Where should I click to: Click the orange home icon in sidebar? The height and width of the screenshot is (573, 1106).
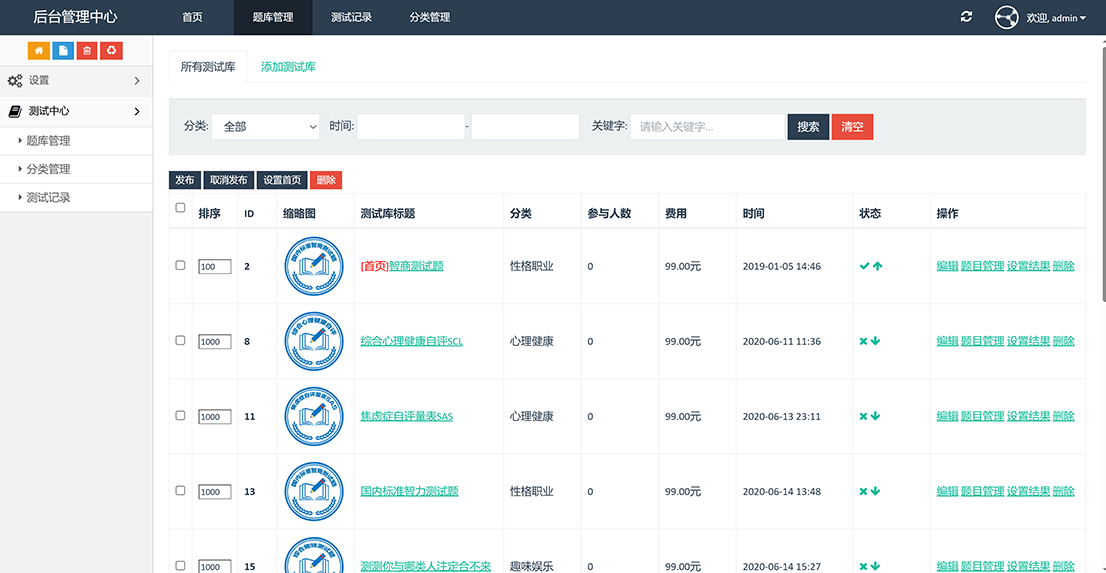coord(39,50)
